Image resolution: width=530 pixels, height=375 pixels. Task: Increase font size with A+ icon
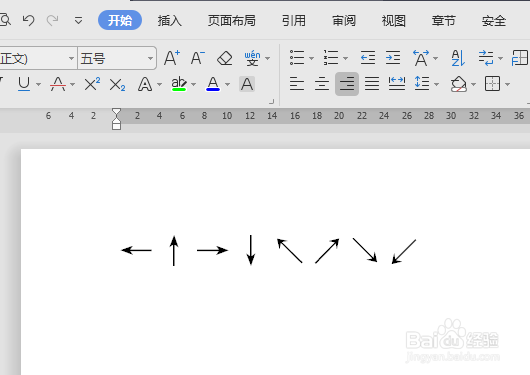click(x=172, y=58)
